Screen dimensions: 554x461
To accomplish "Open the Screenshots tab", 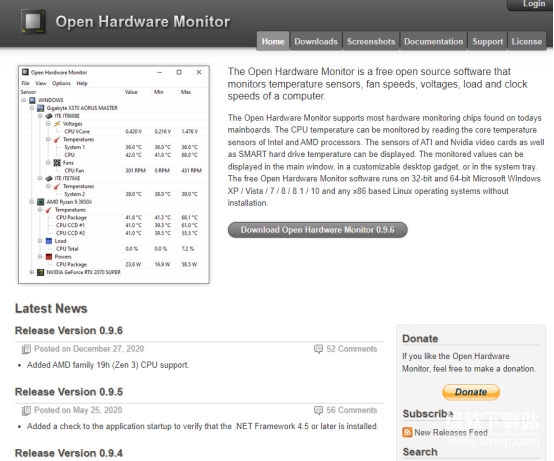I will pos(371,41).
